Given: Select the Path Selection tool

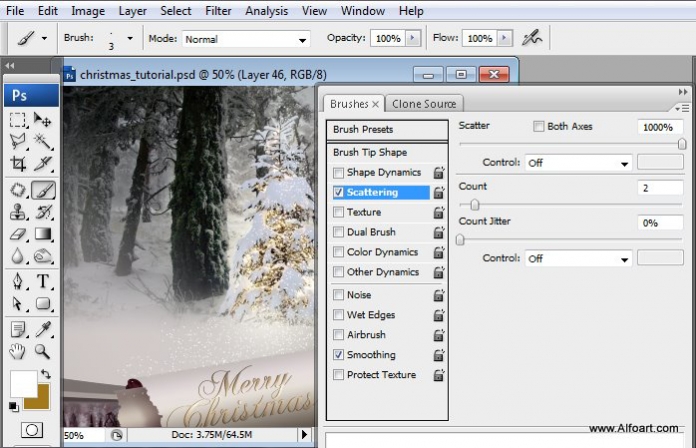Looking at the screenshot, I should [18, 304].
